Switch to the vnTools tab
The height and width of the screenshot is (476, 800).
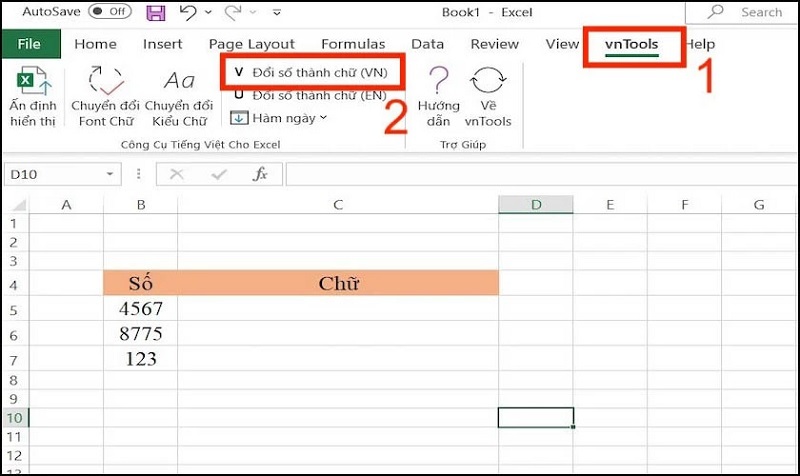[x=632, y=44]
